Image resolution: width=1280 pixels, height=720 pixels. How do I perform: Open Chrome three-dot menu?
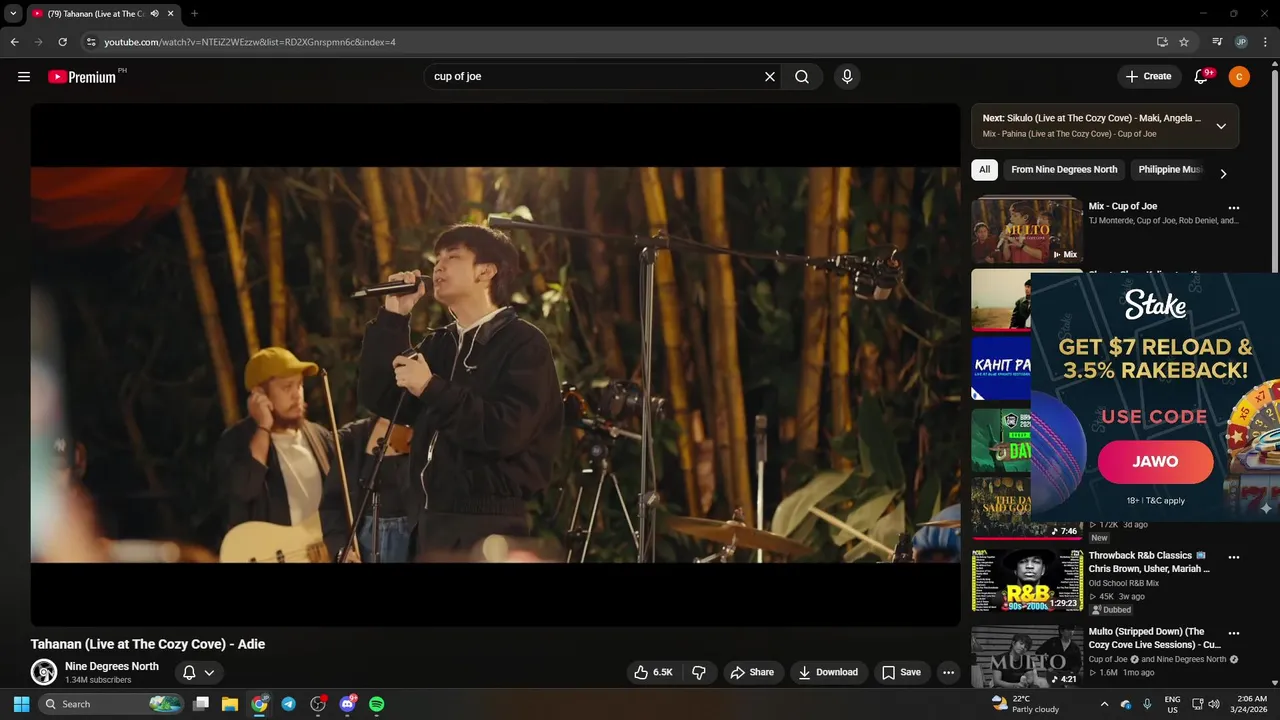(1264, 42)
